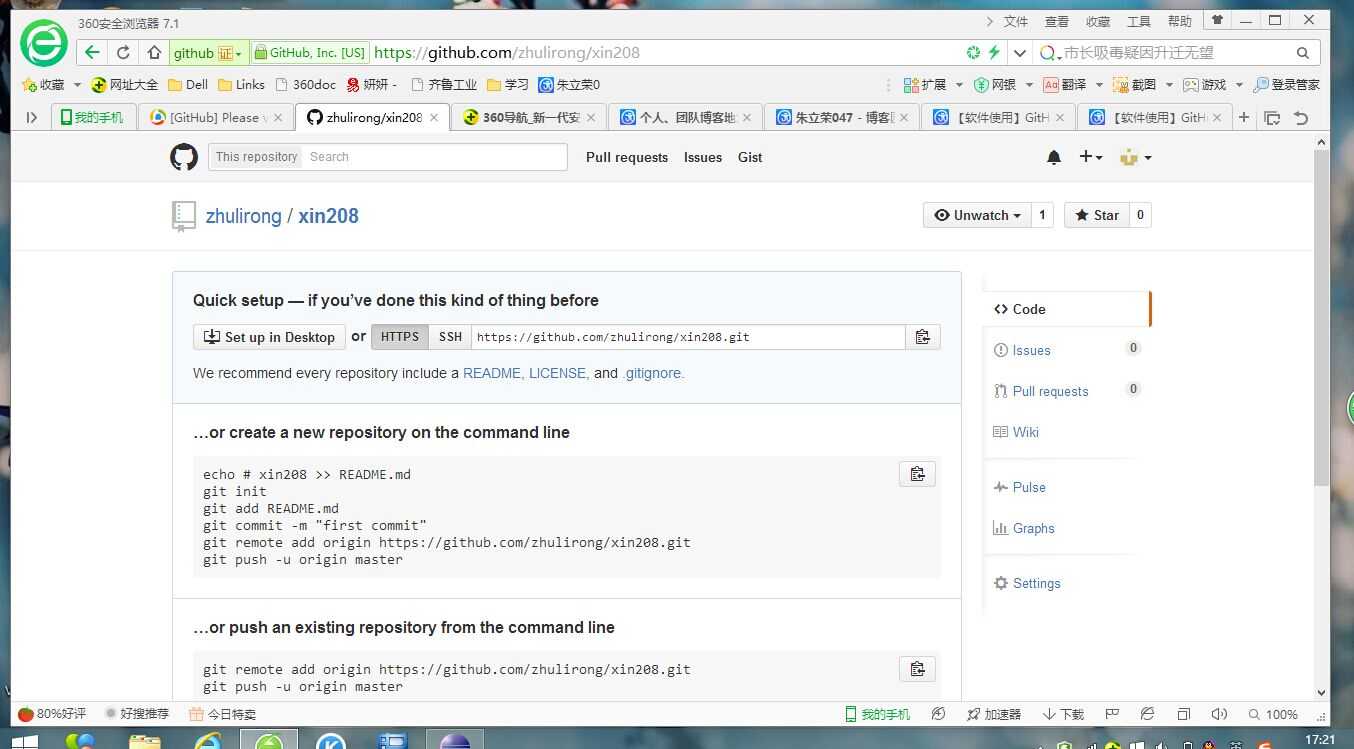Image resolution: width=1354 pixels, height=749 pixels.
Task: Close the zhulirong/xin208 tab
Action: point(434,117)
